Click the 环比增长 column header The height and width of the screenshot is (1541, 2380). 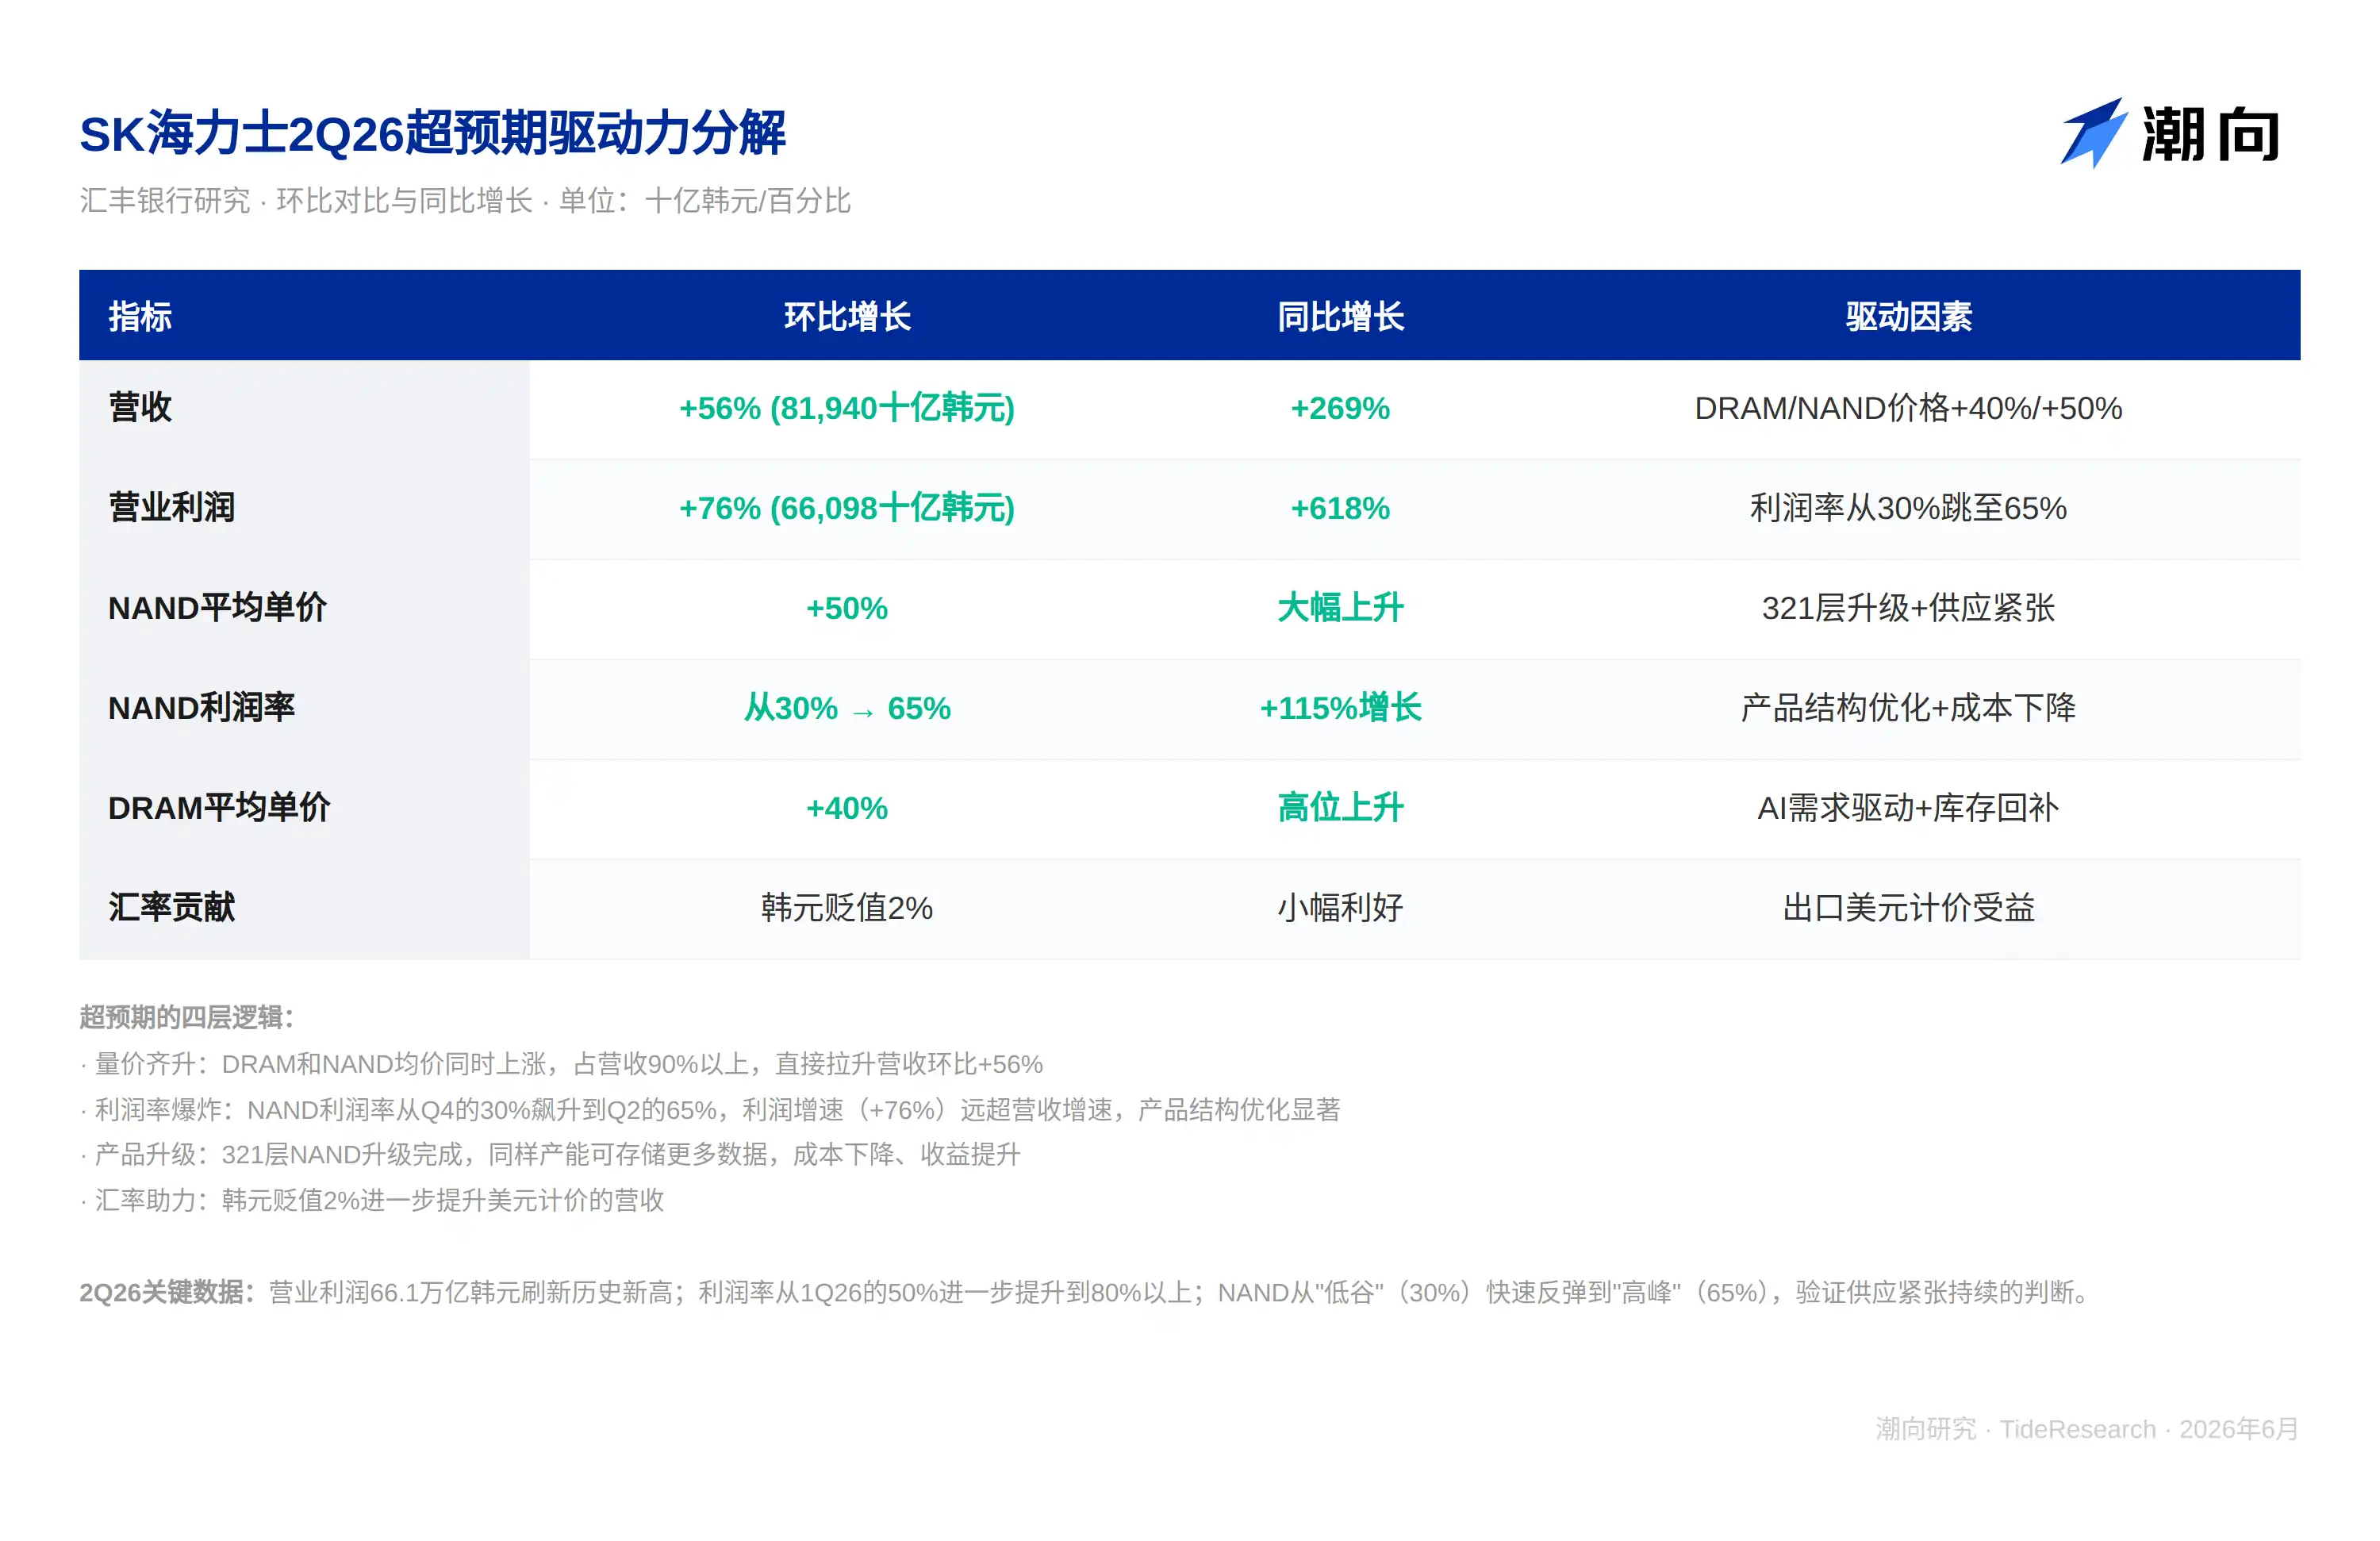847,317
